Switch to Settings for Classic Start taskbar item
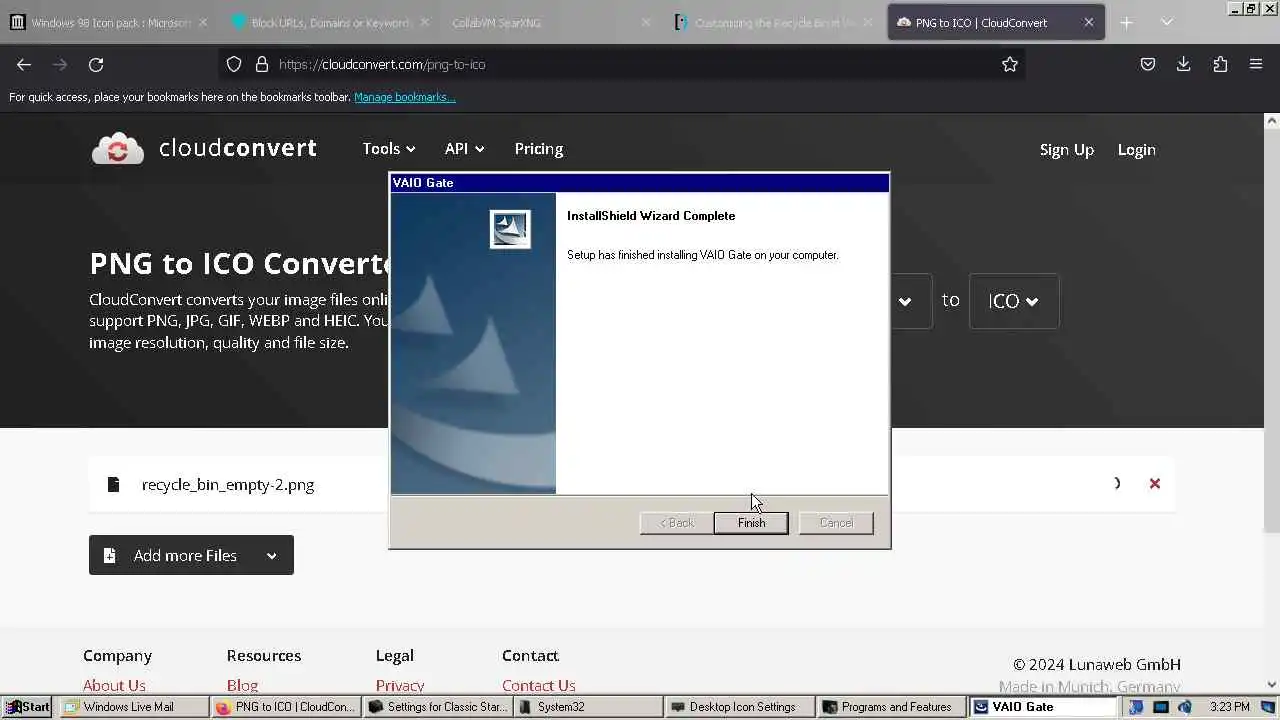The width and height of the screenshot is (1280, 720). point(437,707)
